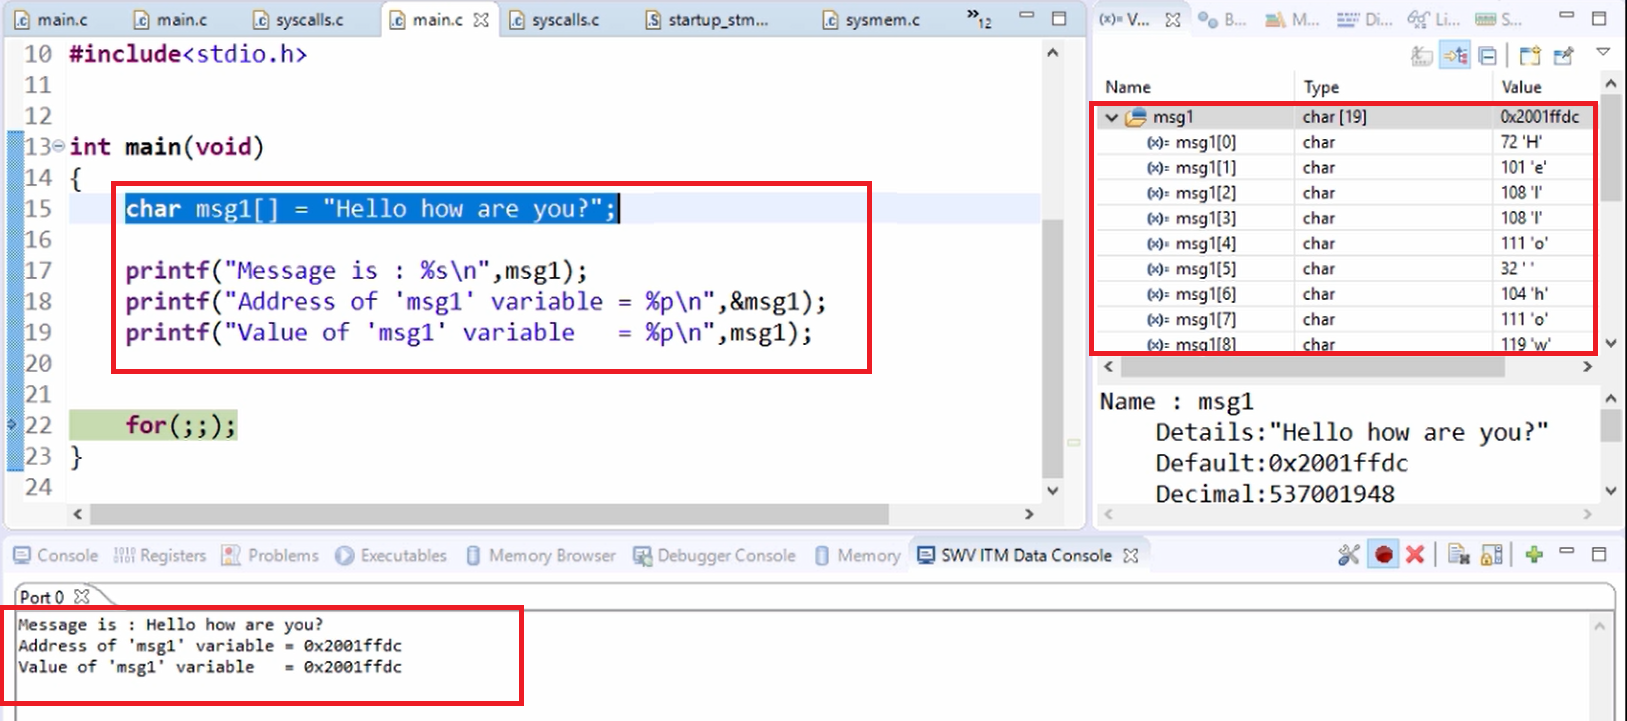Select msg1[0] row in Variables
This screenshot has height=721, width=1627.
1342,142
